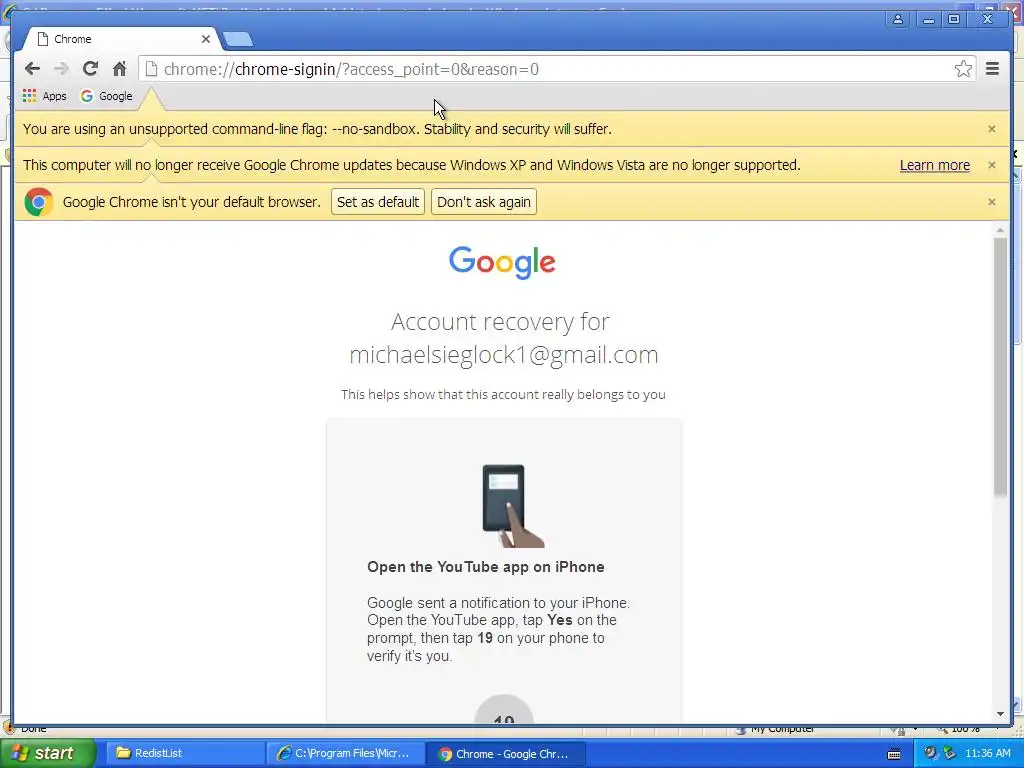1024x768 pixels.
Task: Open the Google bookmark
Action: tap(106, 96)
